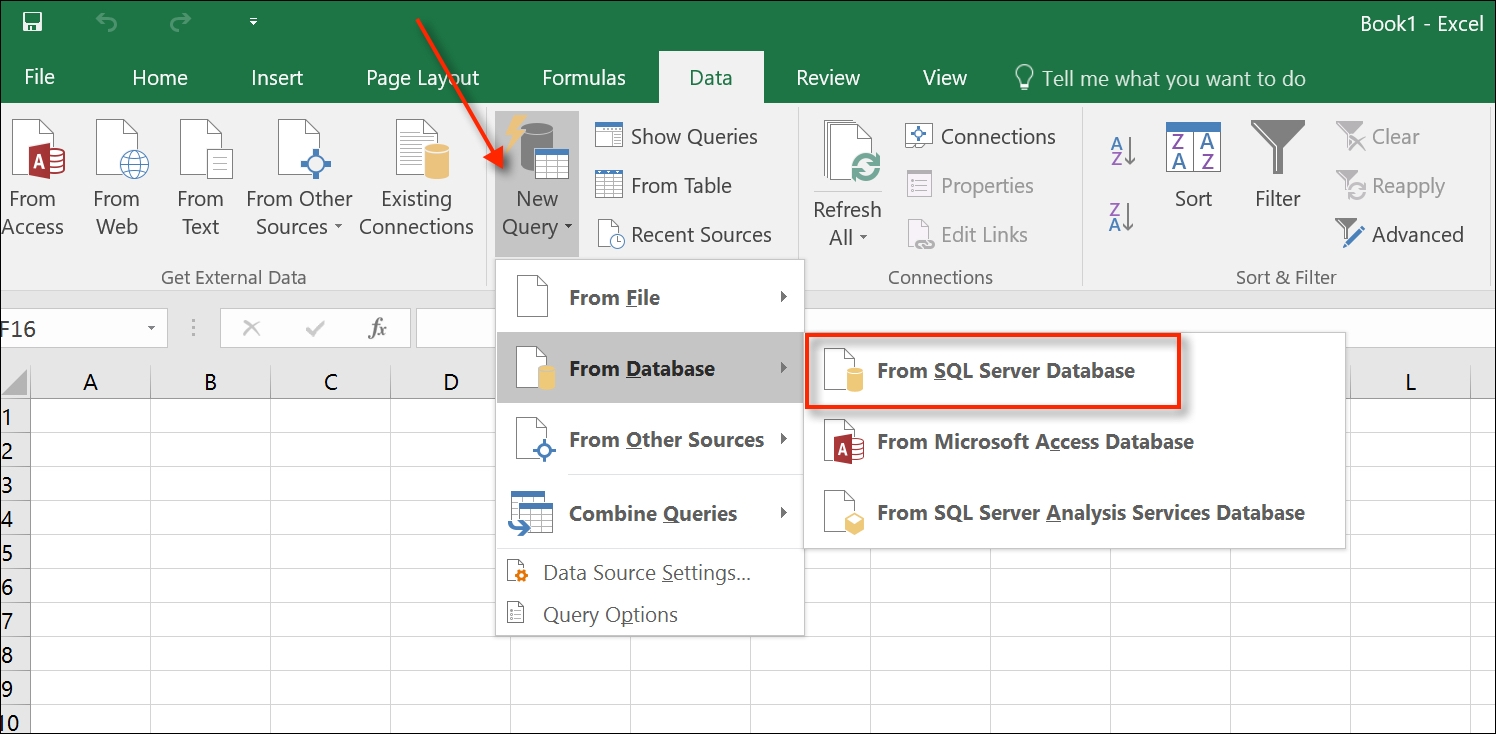Switch to the Insert tab
The image size is (1496, 734).
(x=277, y=78)
